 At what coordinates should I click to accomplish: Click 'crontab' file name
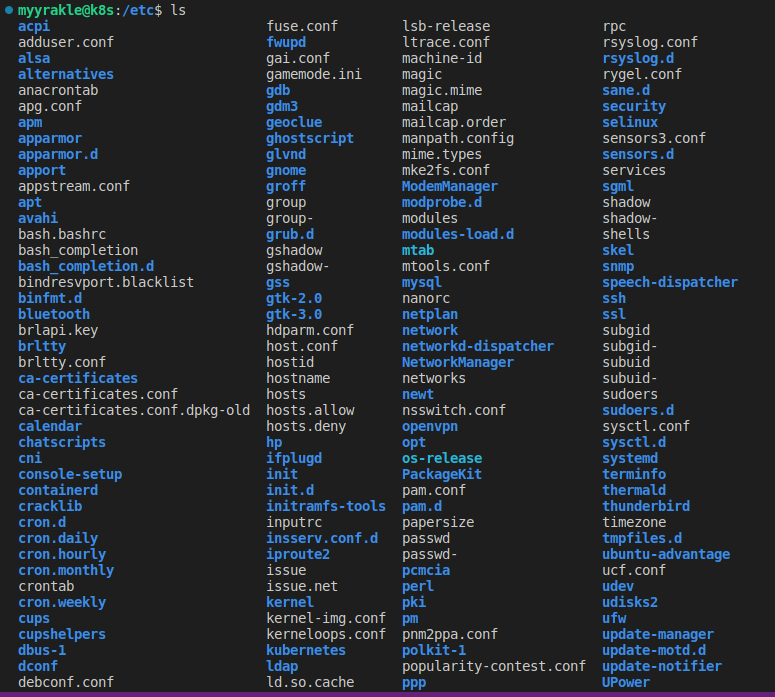(x=46, y=586)
